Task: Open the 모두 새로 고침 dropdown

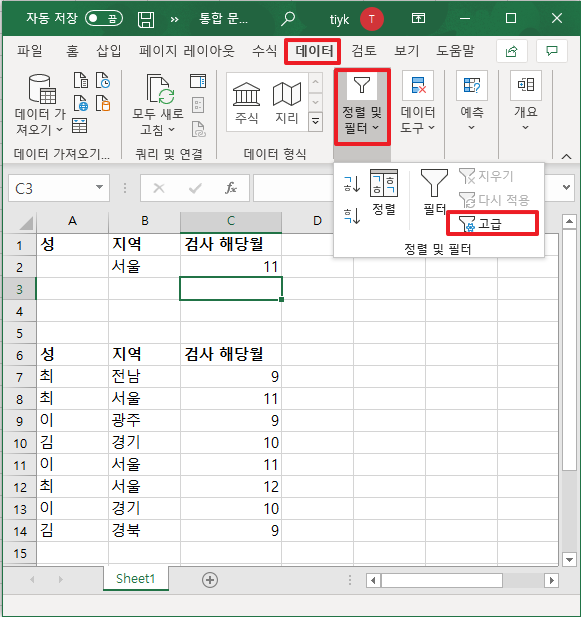Action: click(x=158, y=105)
